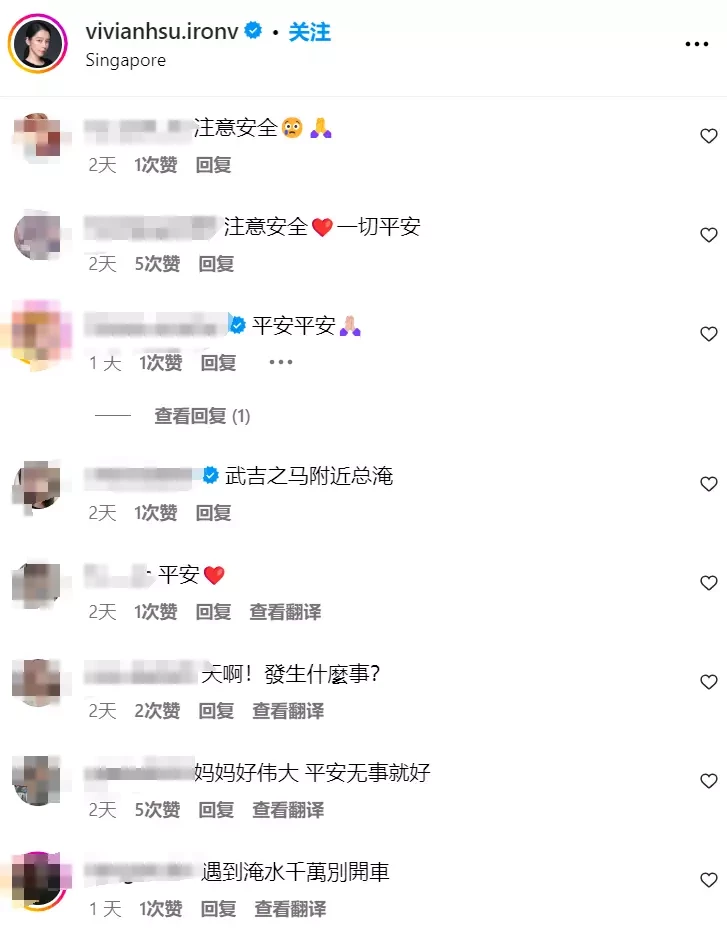Open the Singapore location tag

pyautogui.click(x=125, y=60)
